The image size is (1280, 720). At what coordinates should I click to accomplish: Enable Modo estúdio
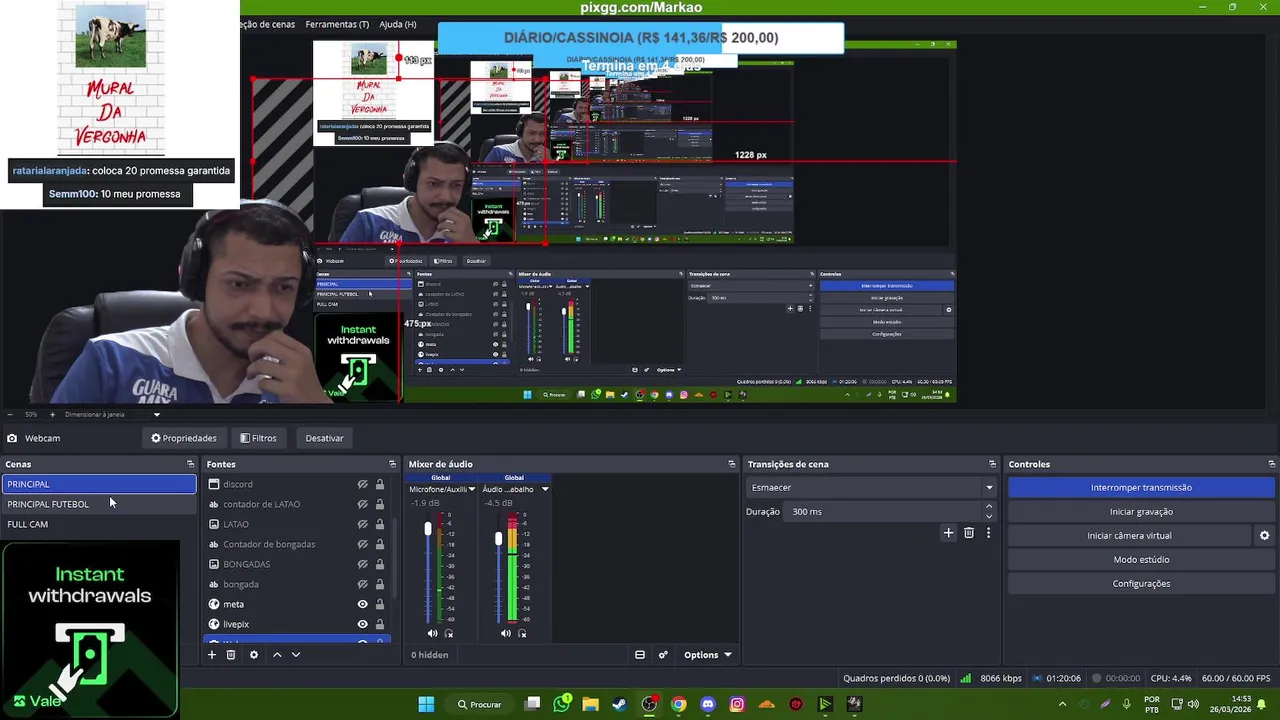(1141, 559)
